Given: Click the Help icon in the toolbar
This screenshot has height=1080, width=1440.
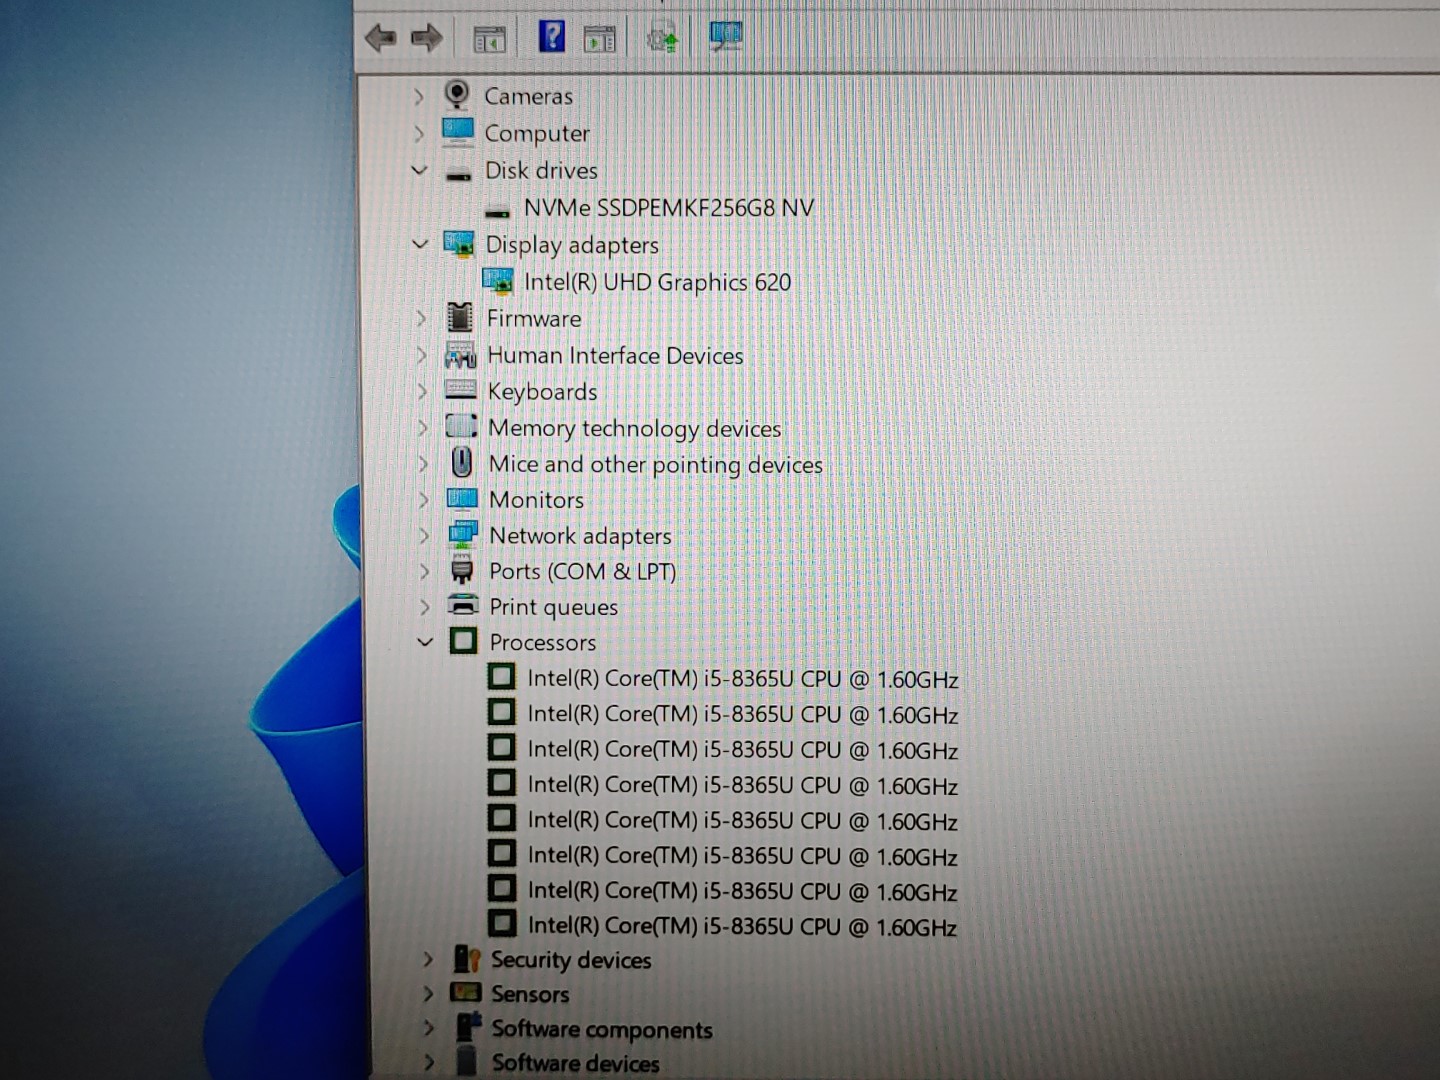Looking at the screenshot, I should (x=551, y=37).
